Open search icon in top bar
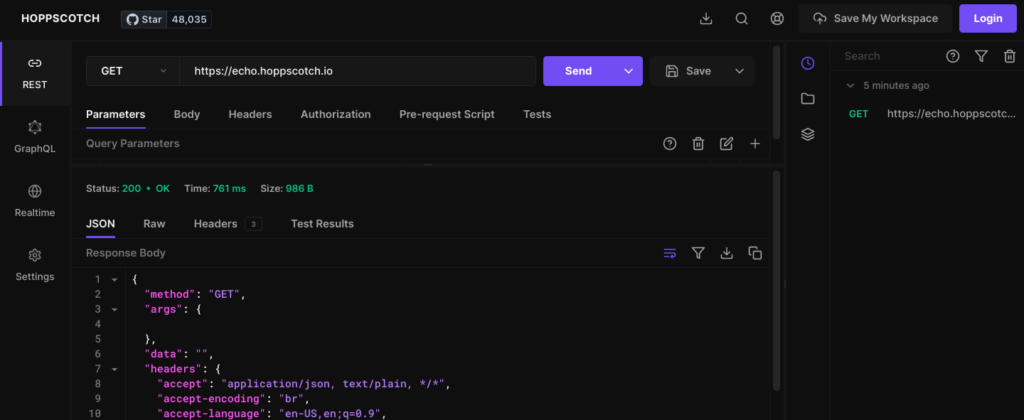 741,18
